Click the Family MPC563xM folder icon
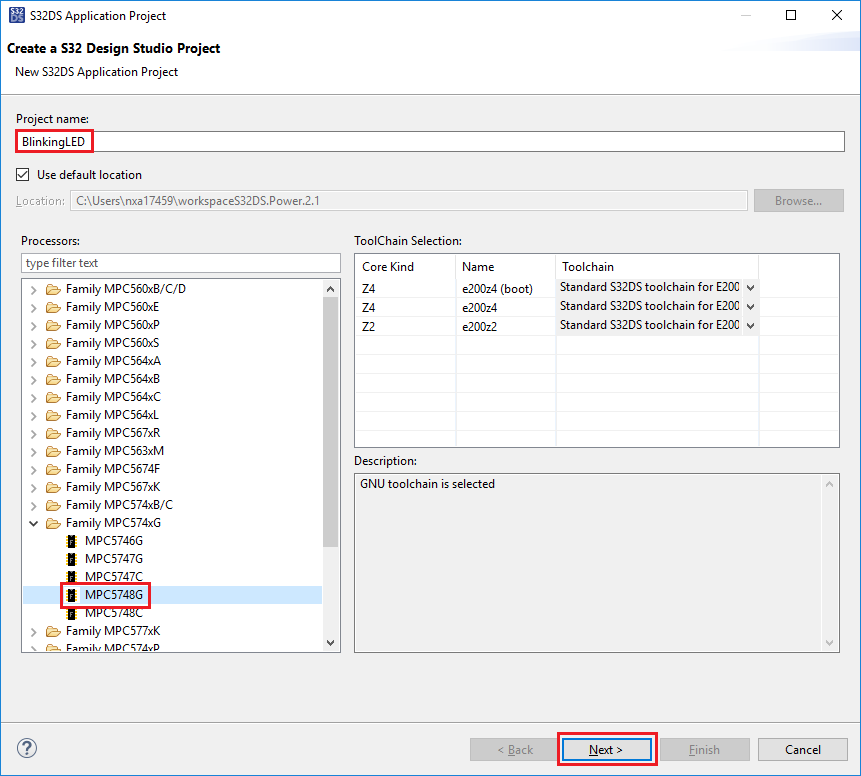861x776 pixels. point(53,451)
